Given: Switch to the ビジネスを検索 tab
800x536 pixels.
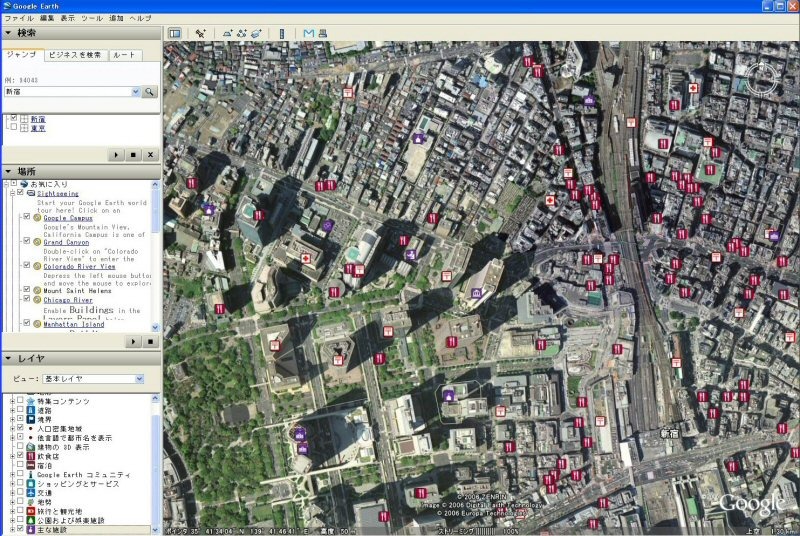Looking at the screenshot, I should coord(76,55).
